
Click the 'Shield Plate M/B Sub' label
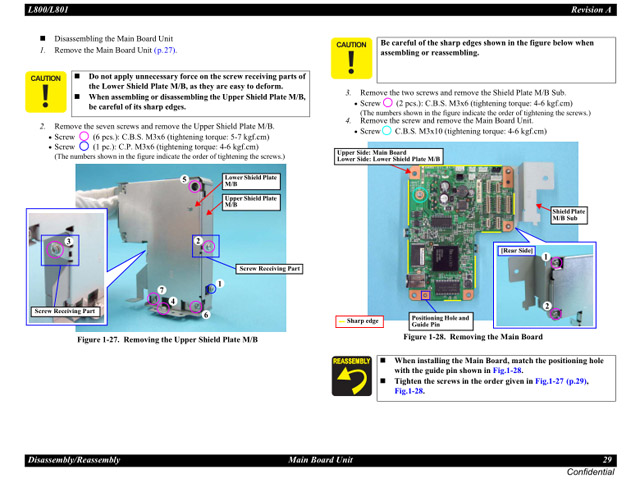(568, 215)
